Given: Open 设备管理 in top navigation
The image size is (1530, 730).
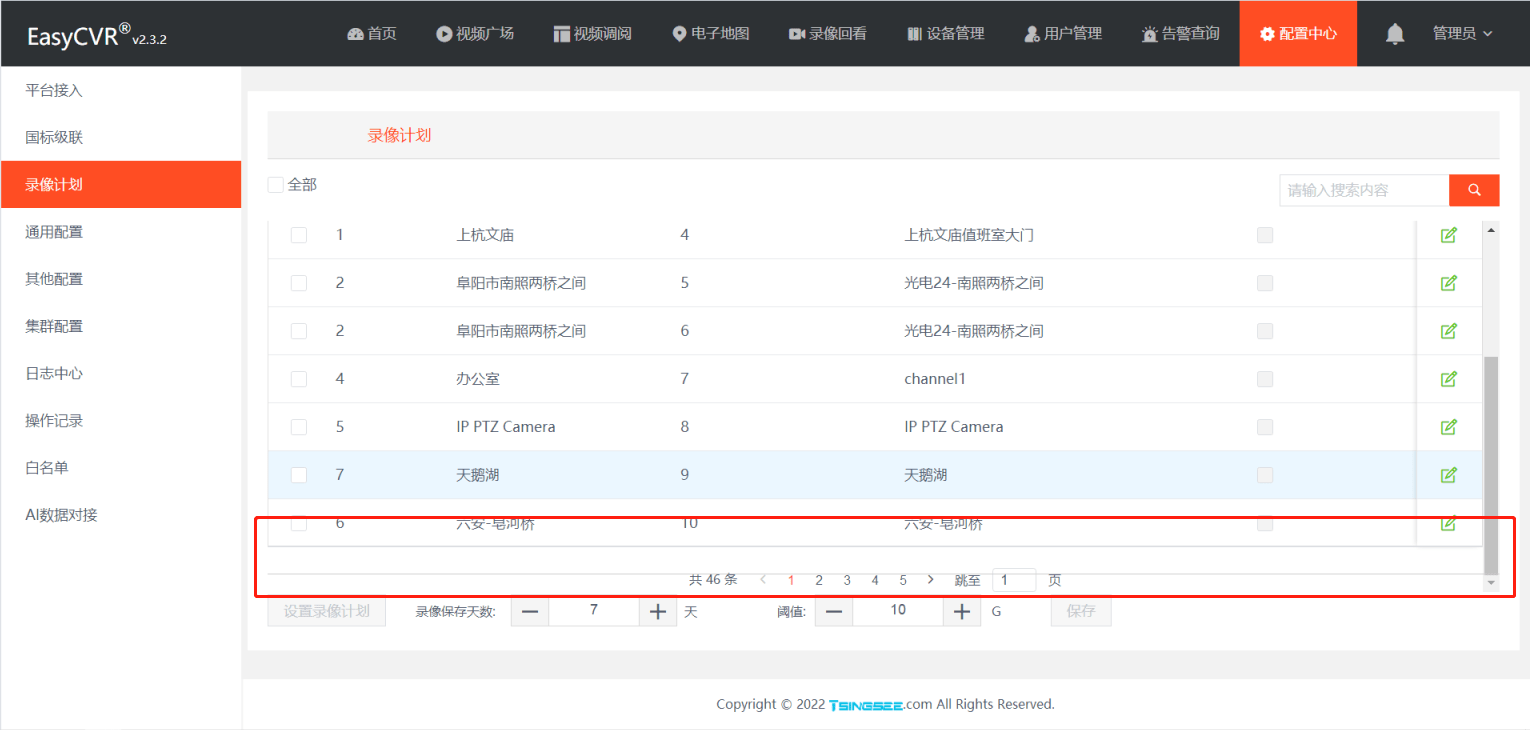Looking at the screenshot, I should click(946, 33).
